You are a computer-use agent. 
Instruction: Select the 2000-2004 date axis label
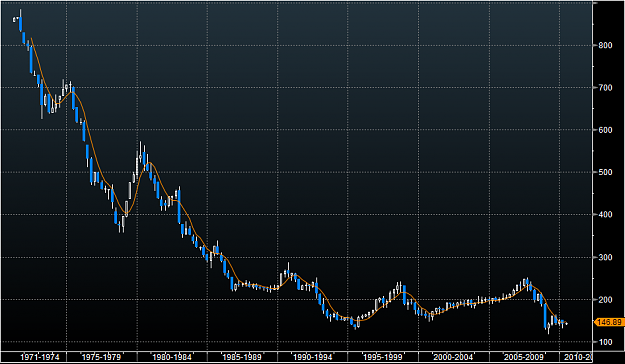point(453,357)
